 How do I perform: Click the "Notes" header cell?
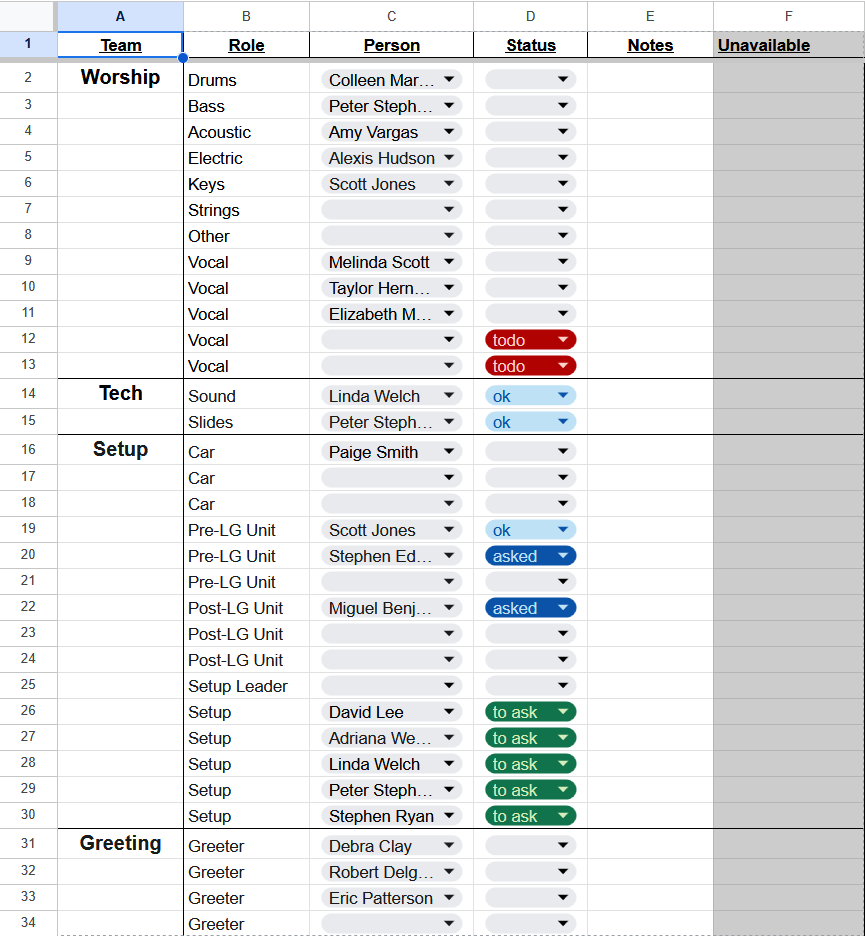[x=649, y=44]
